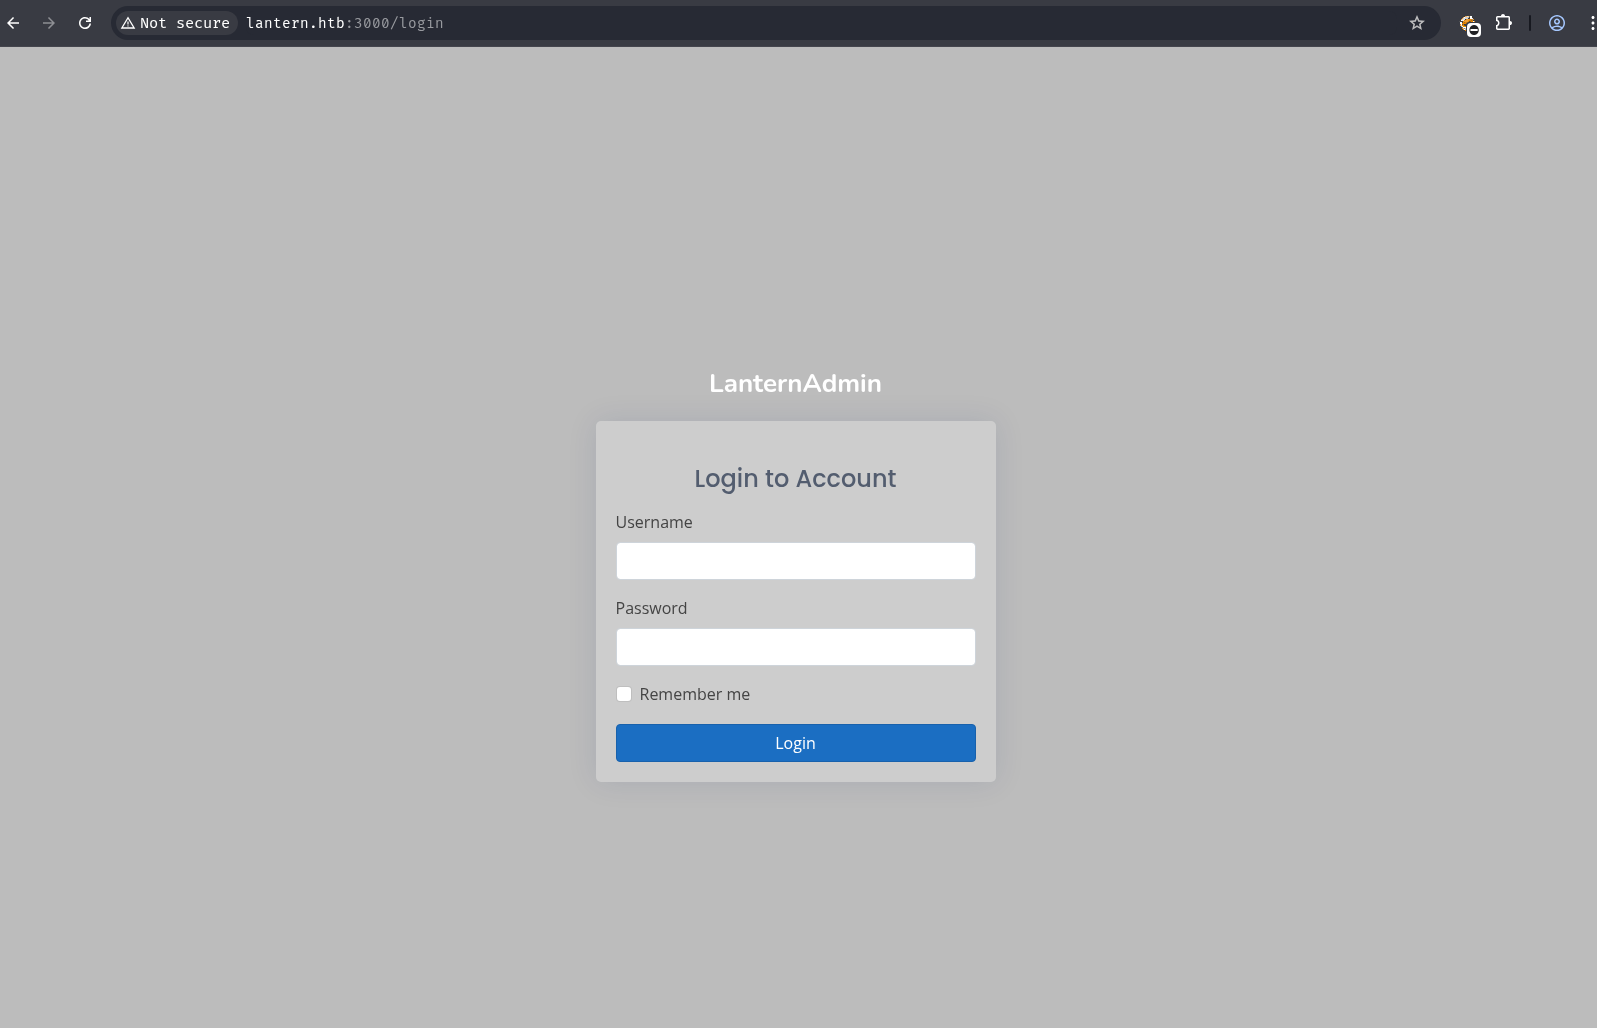
Task: Focus the Password input box
Action: pos(795,647)
